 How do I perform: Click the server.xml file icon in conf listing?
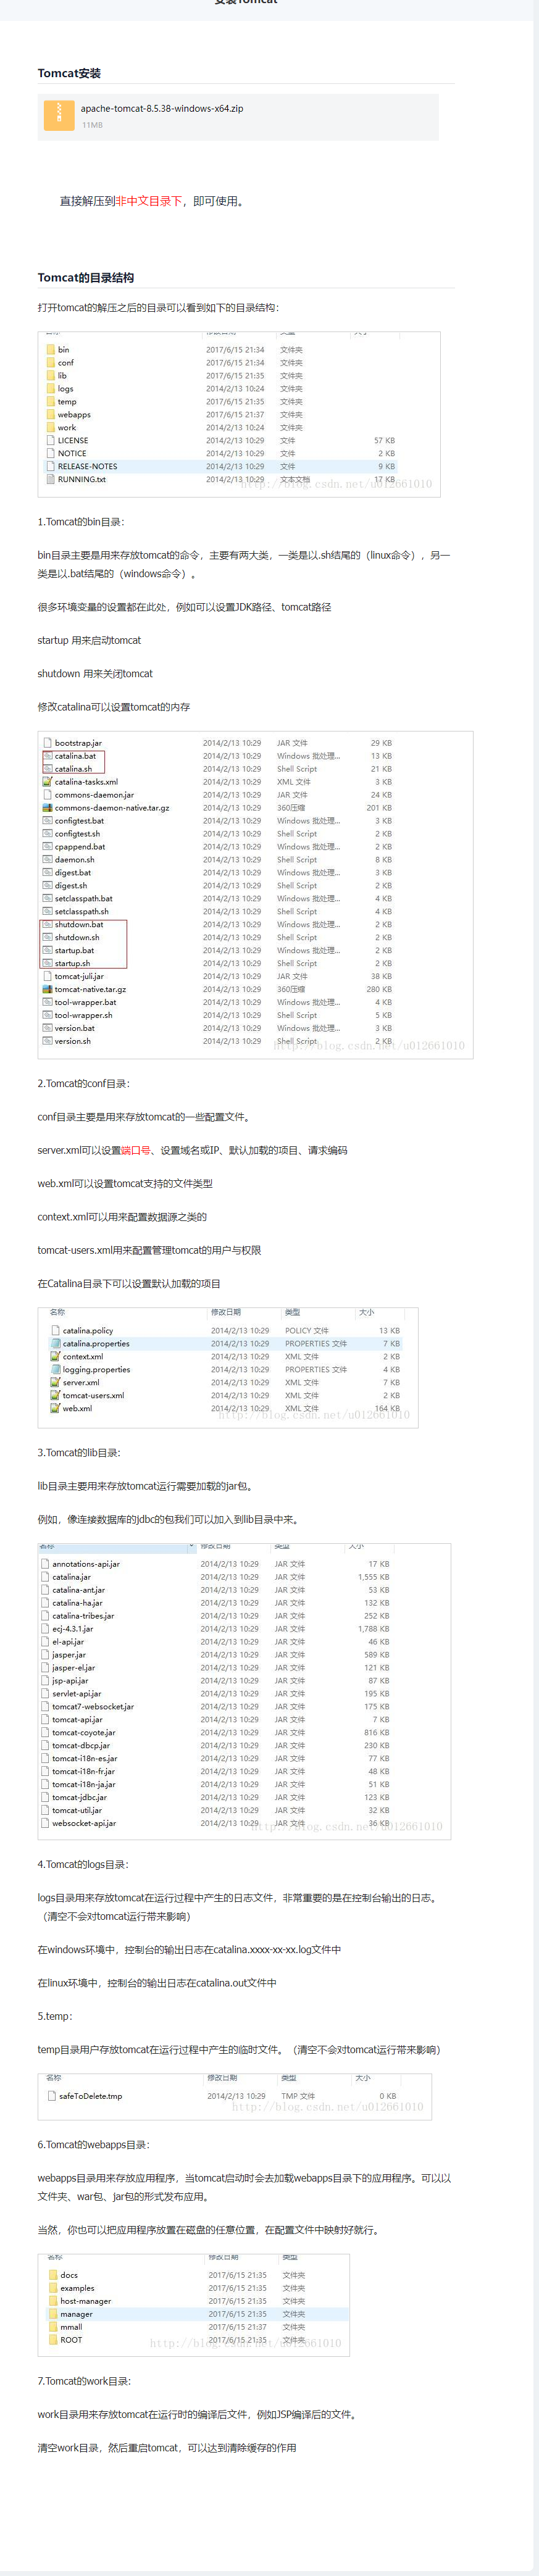pyautogui.click(x=55, y=1383)
